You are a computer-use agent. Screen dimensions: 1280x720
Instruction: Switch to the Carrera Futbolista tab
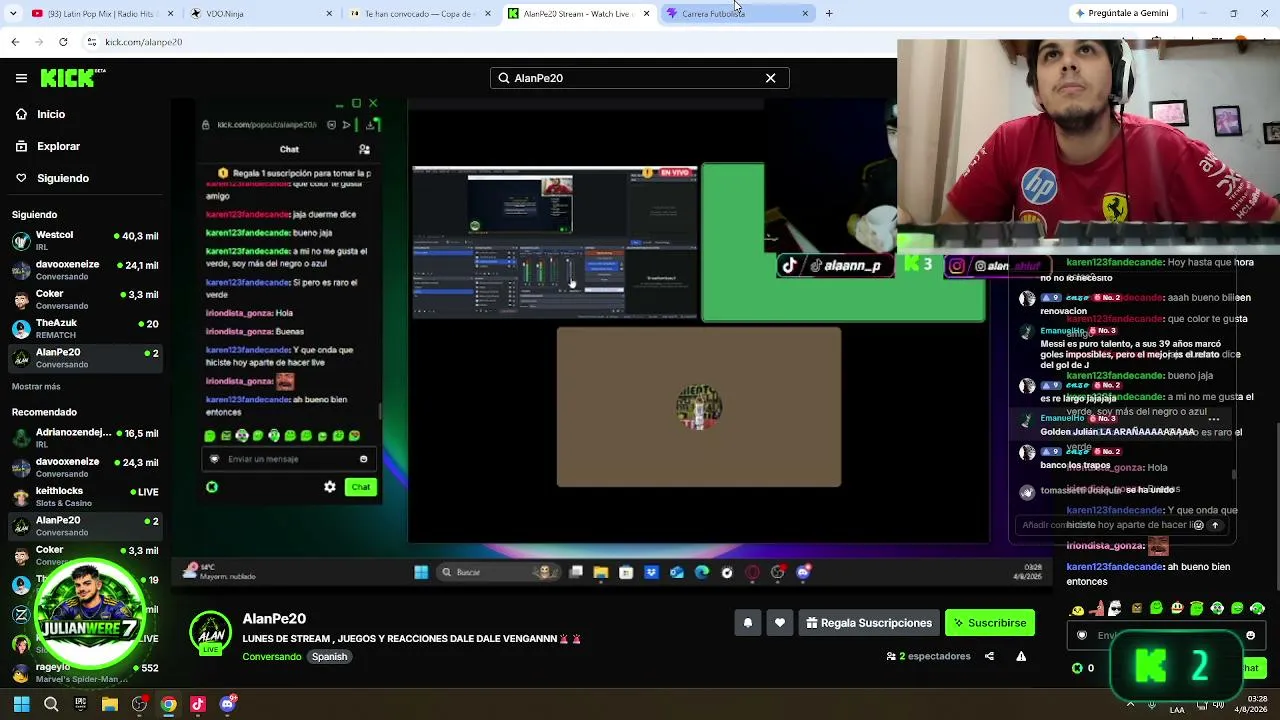pyautogui.click(x=738, y=13)
